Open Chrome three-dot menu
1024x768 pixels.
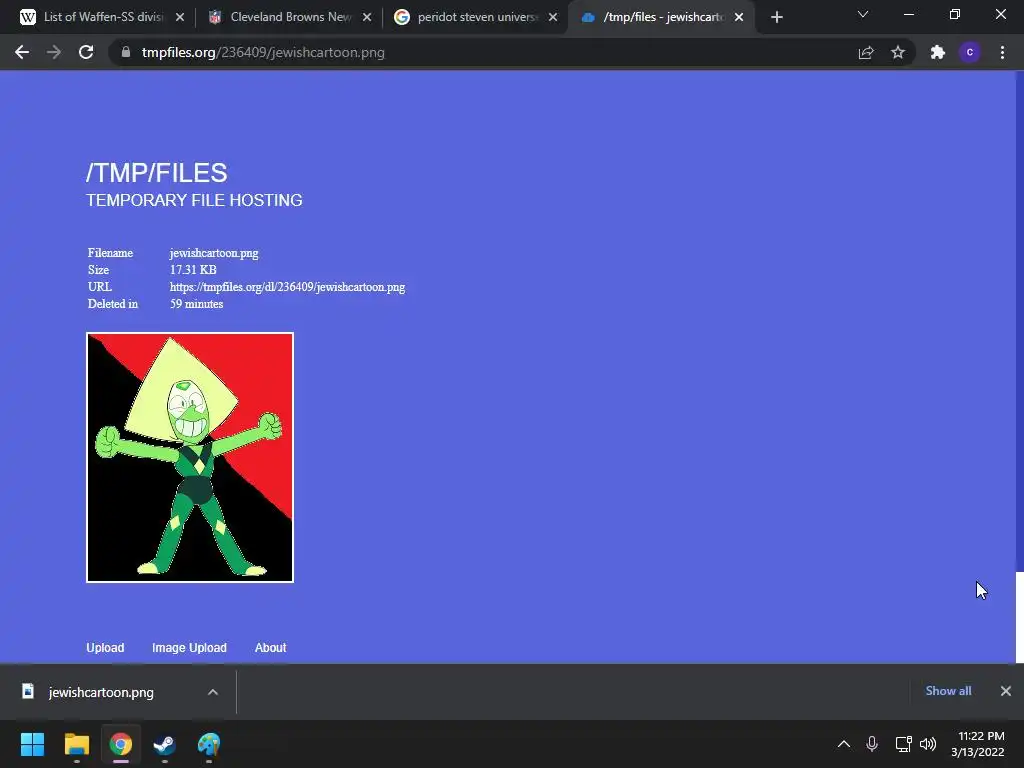click(x=1002, y=52)
